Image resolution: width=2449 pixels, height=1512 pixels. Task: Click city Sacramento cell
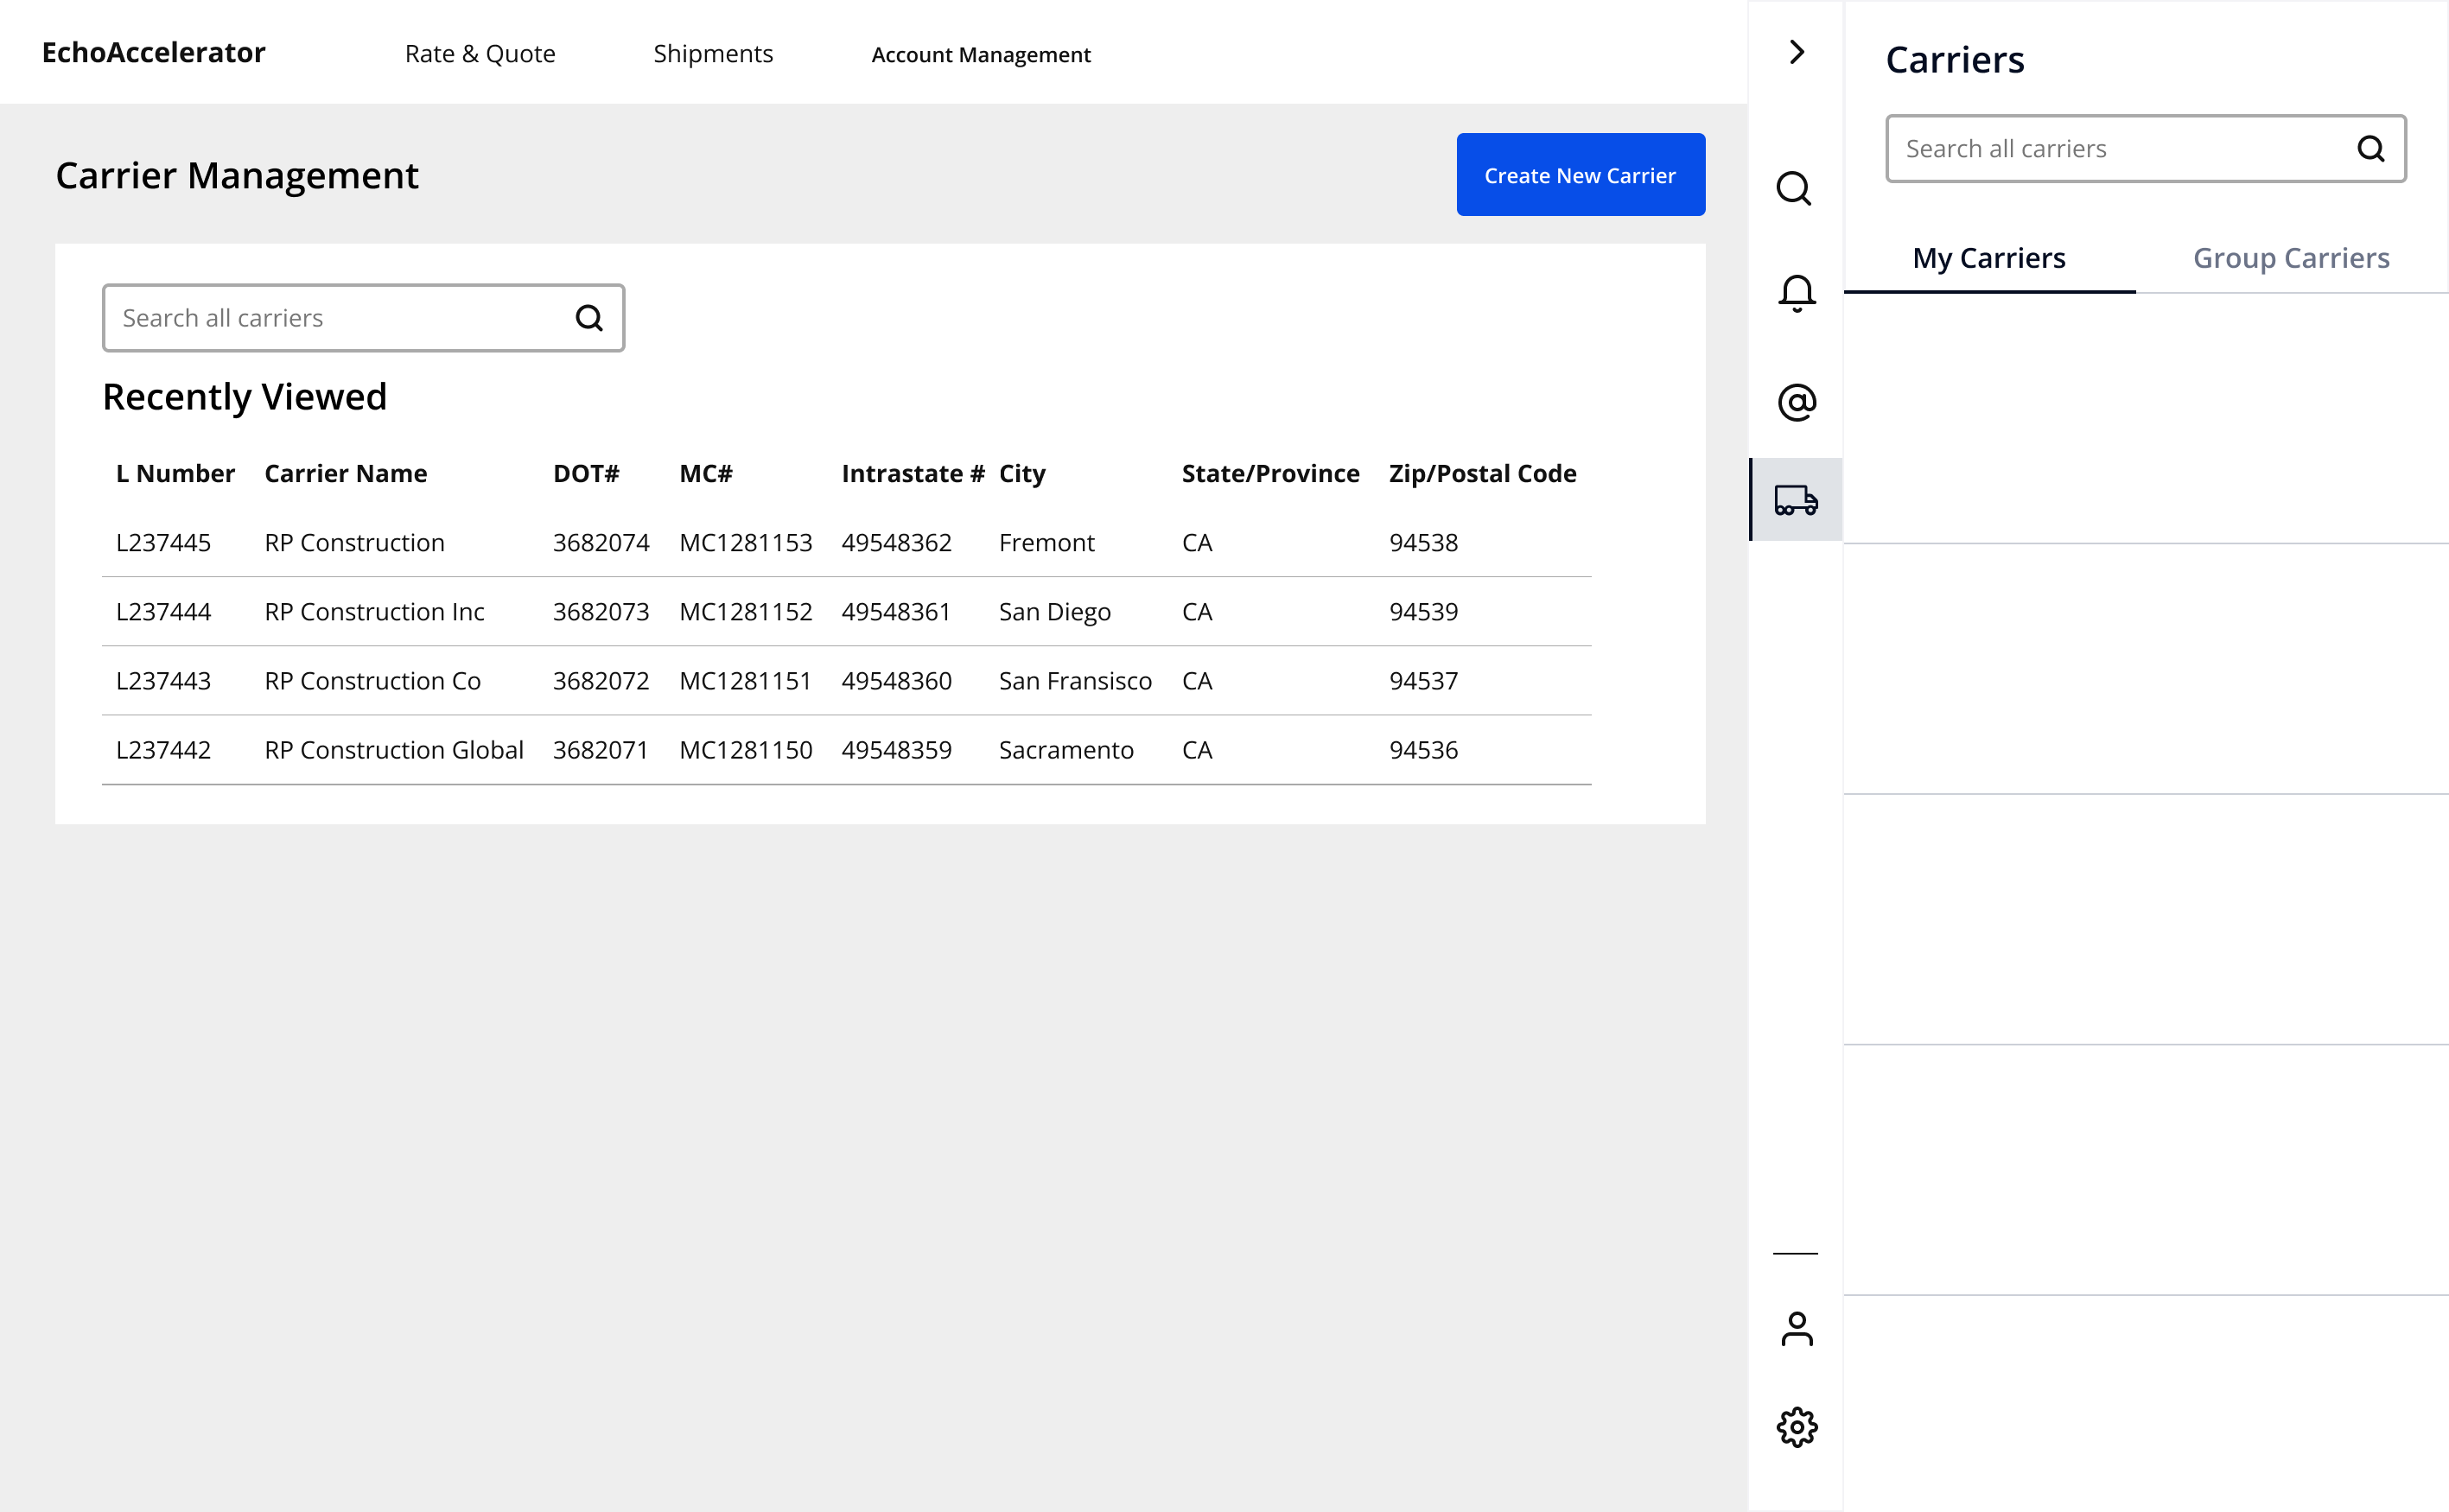point(1066,749)
